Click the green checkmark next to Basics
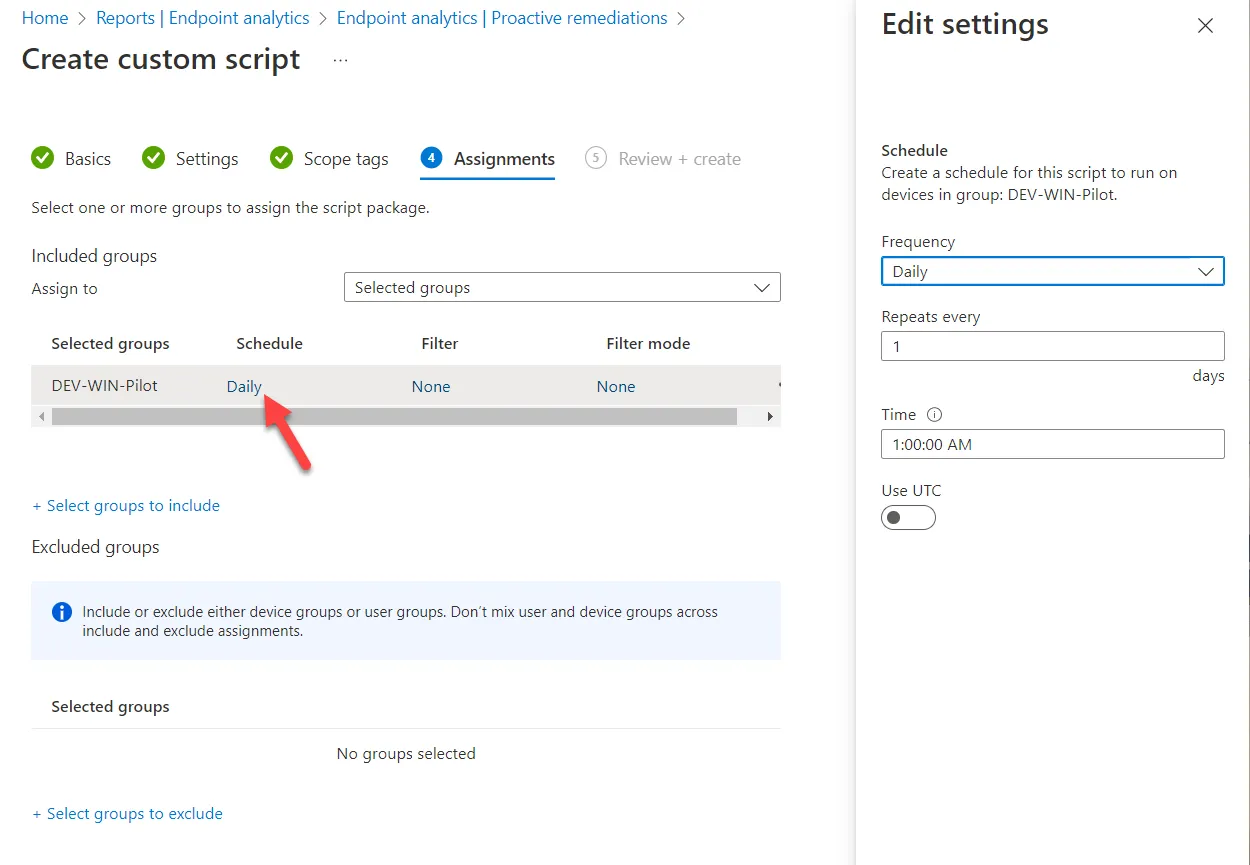 point(43,158)
